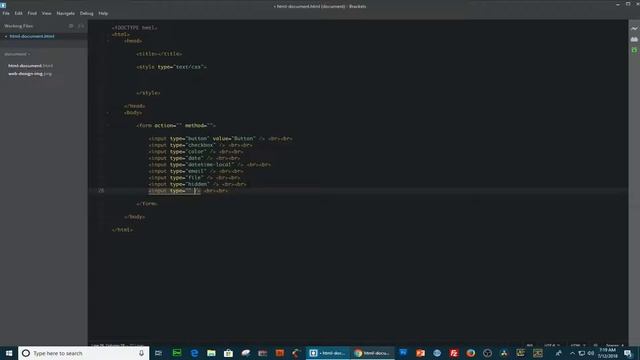640x360 pixels.
Task: Click the Live Preview lightning icon
Action: coord(634,29)
